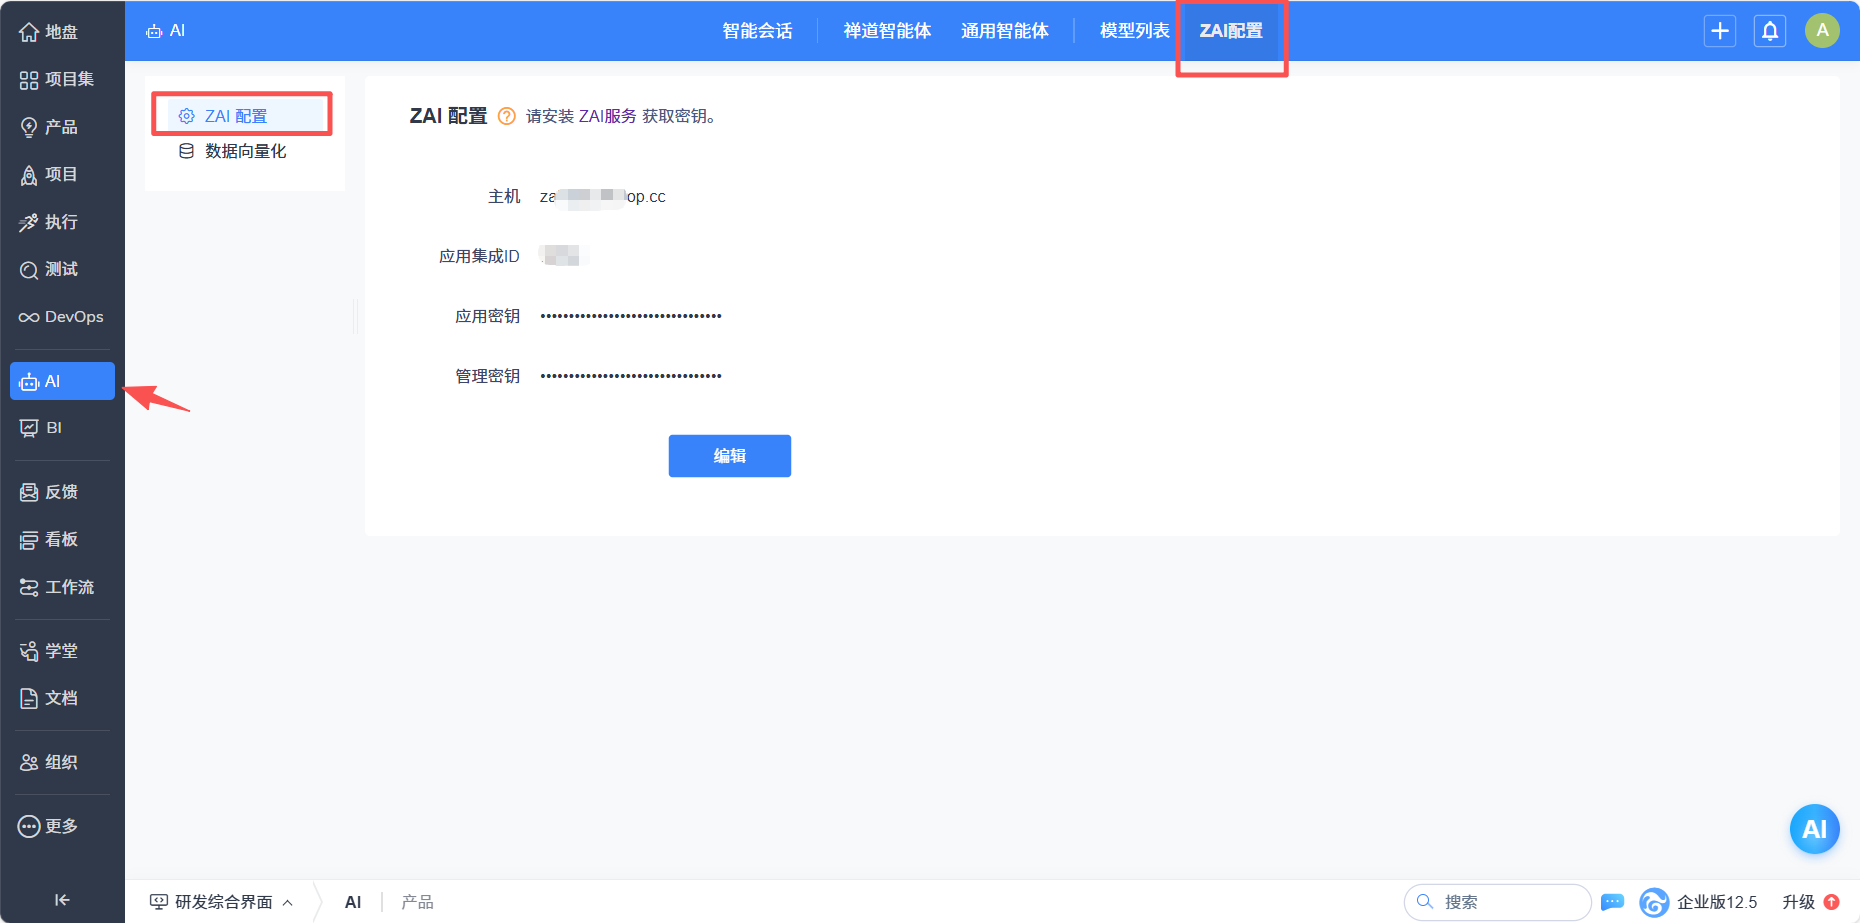Click the plus quick-create icon
This screenshot has height=923, width=1860.
click(x=1720, y=31)
